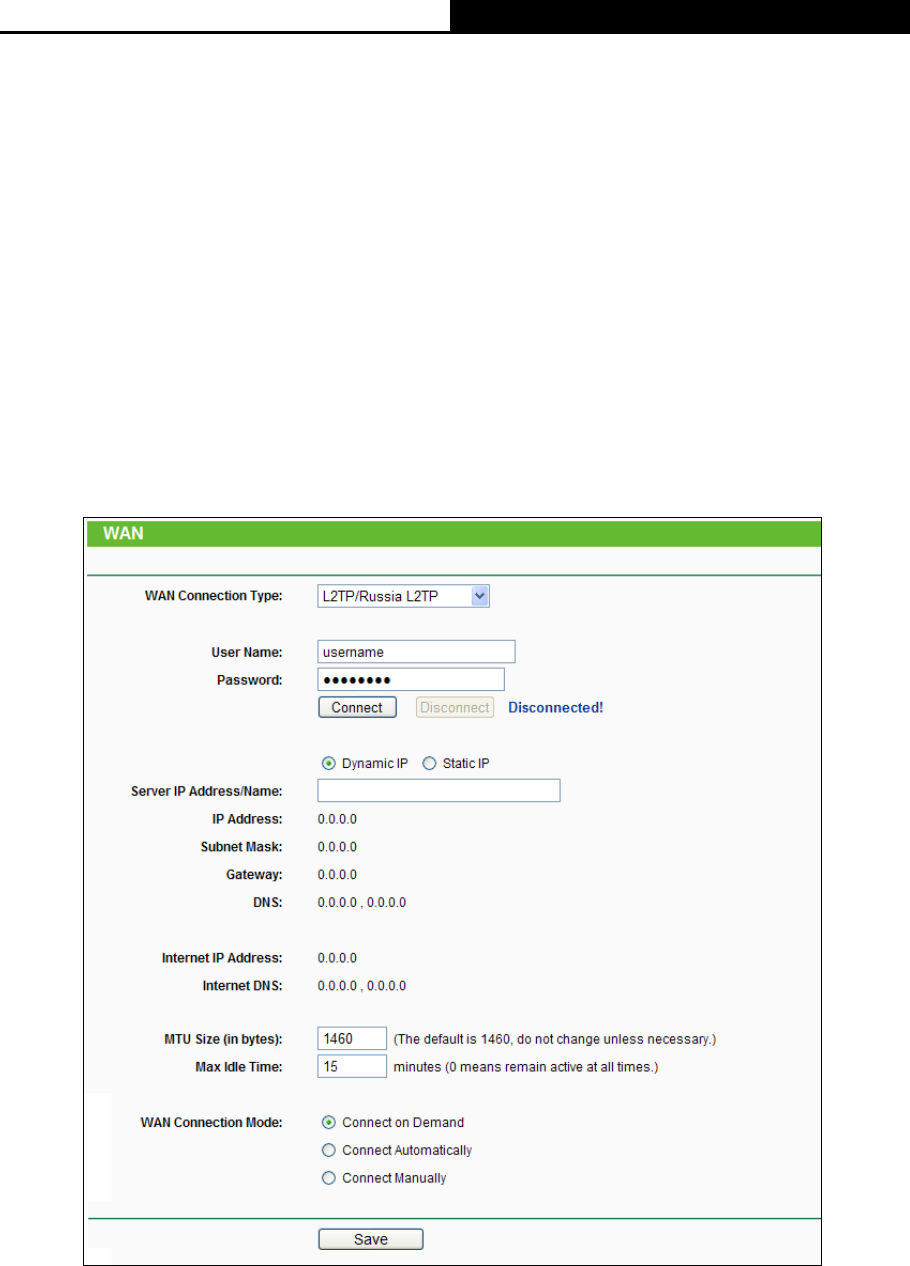Click the Save button
910x1266 pixels.
[371, 1240]
